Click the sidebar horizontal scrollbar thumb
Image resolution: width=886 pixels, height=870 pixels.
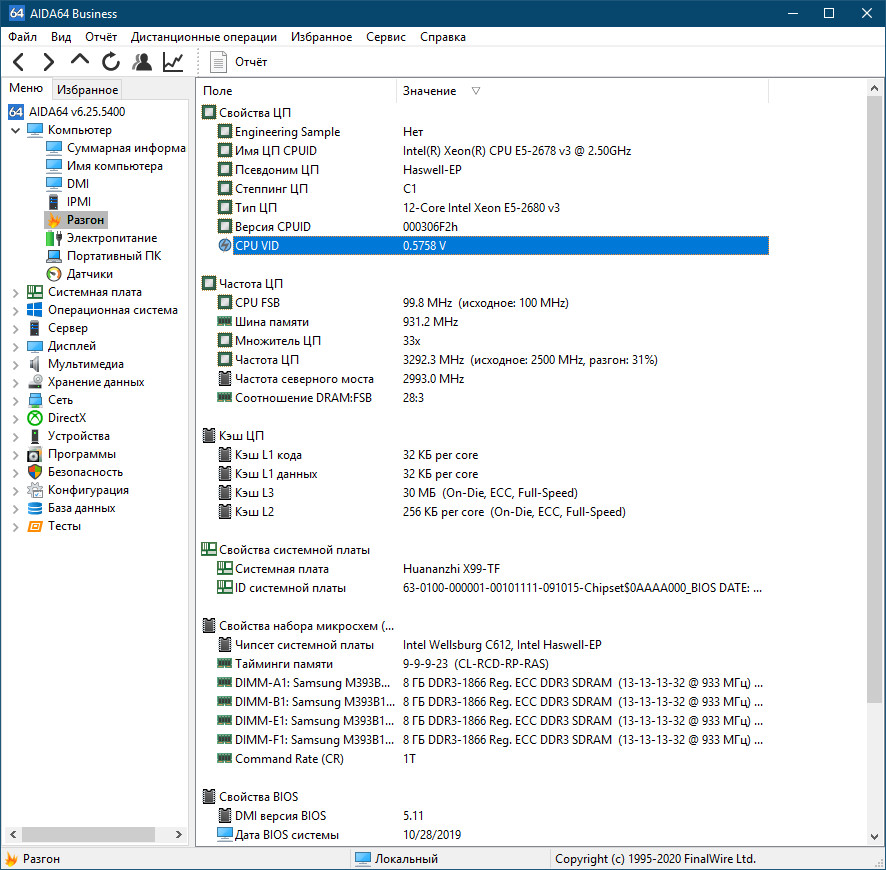[88, 834]
